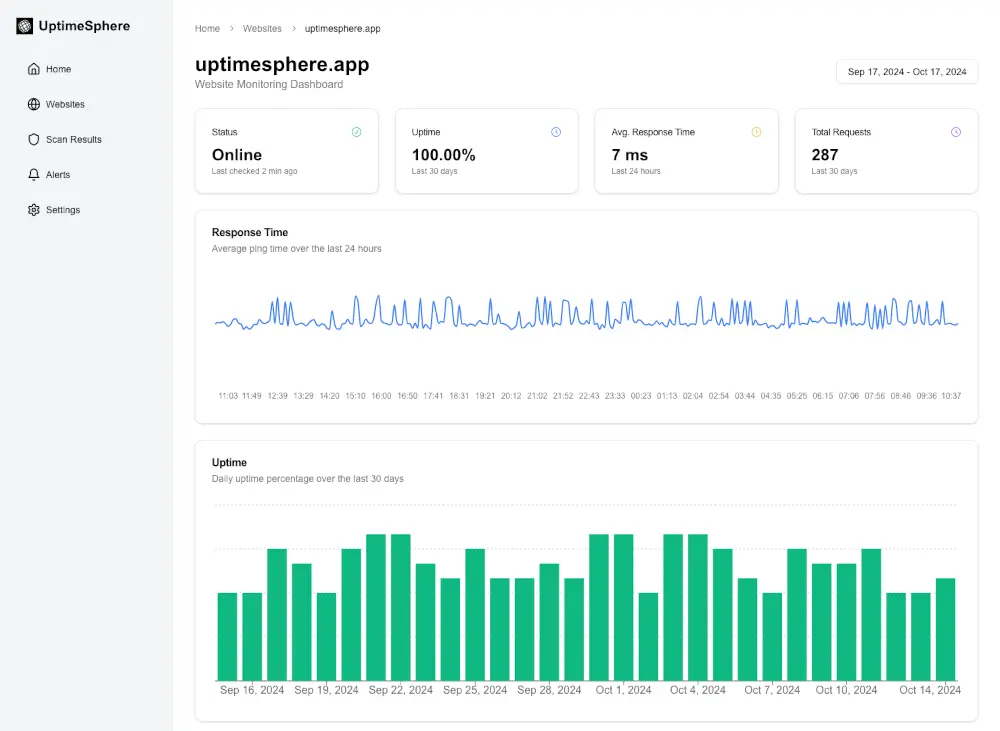
Task: Click the UptimeSphere logo icon
Action: click(23, 25)
